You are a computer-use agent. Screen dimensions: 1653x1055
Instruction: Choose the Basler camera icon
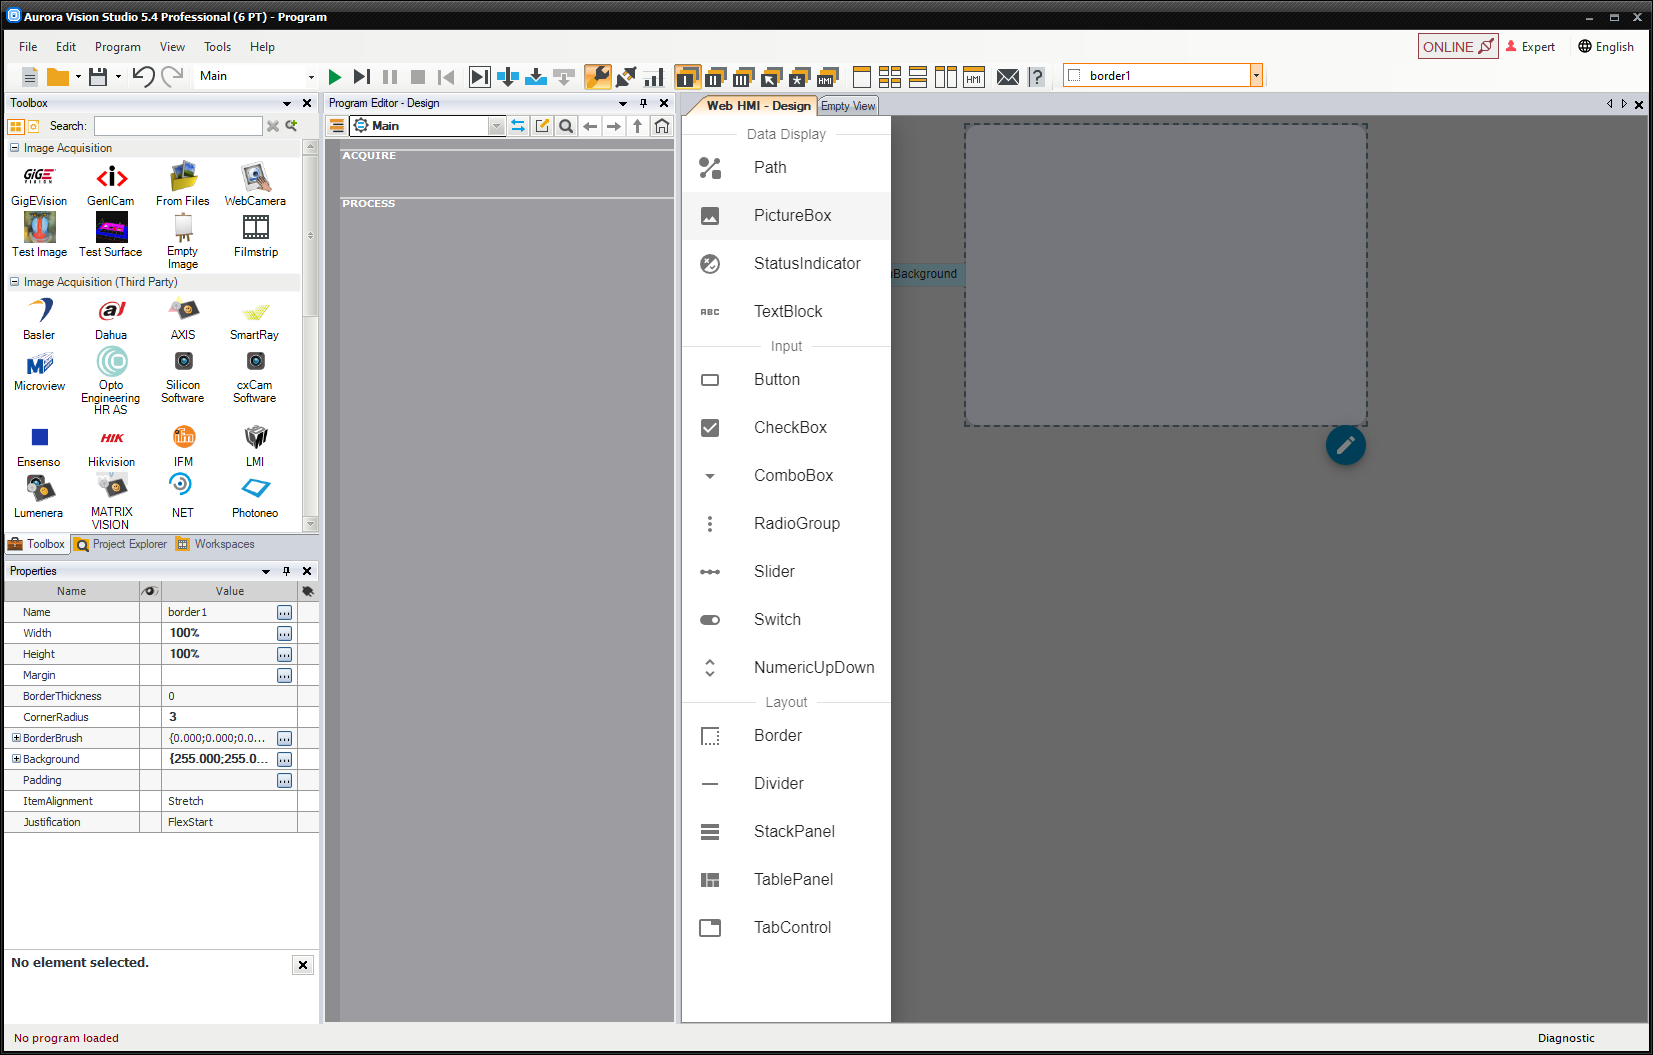[39, 312]
